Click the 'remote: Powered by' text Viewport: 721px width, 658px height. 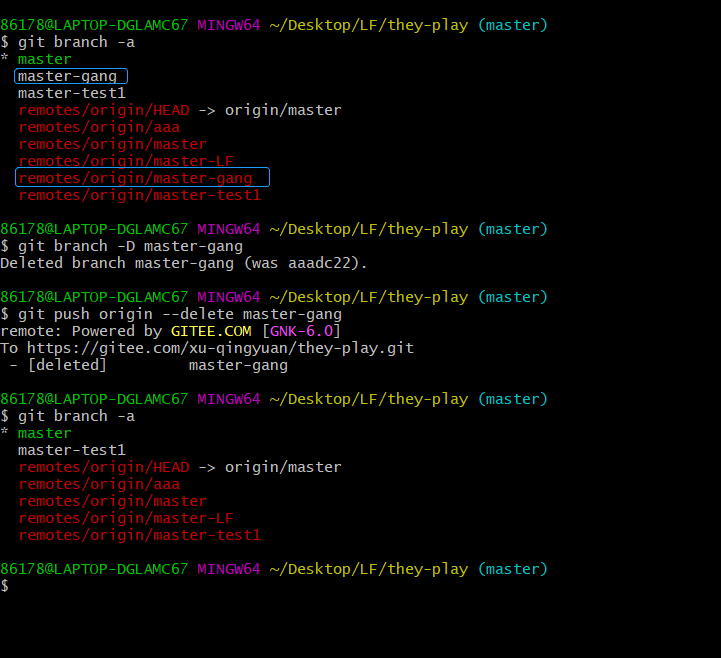click(81, 331)
